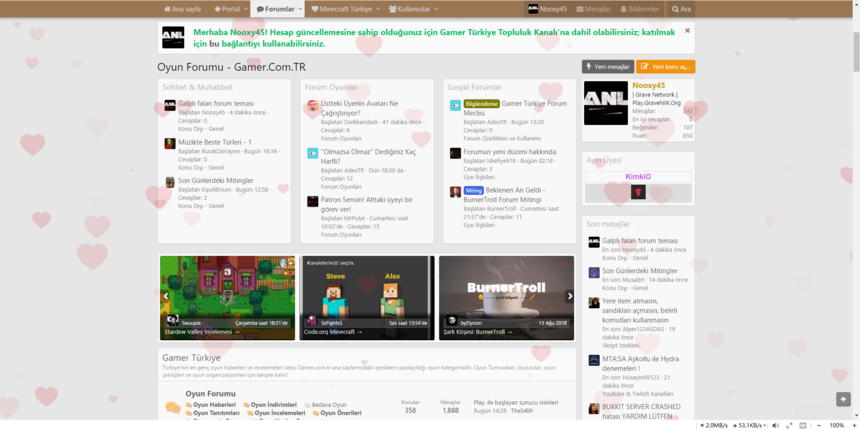Select the Forumlar tab
Viewport: 860px width, 431px height.
tap(274, 9)
